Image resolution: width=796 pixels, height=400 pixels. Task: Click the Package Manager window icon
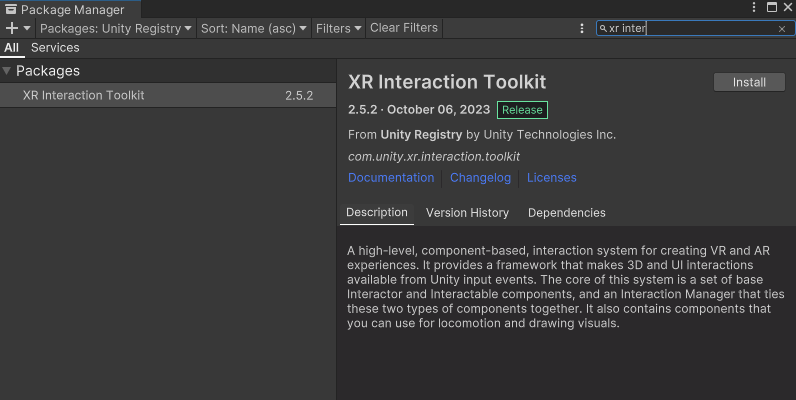(x=11, y=9)
